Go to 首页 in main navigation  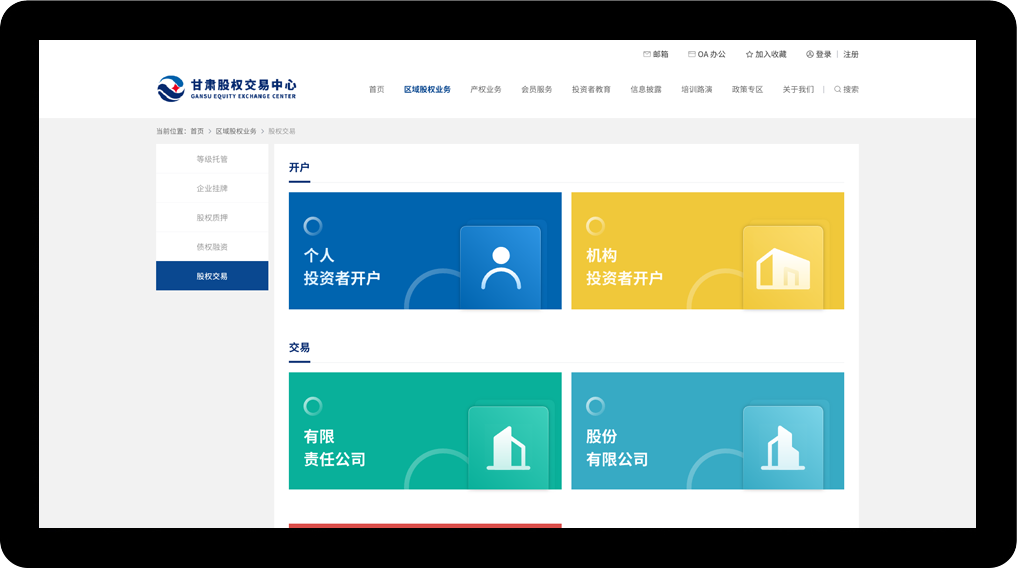click(376, 89)
